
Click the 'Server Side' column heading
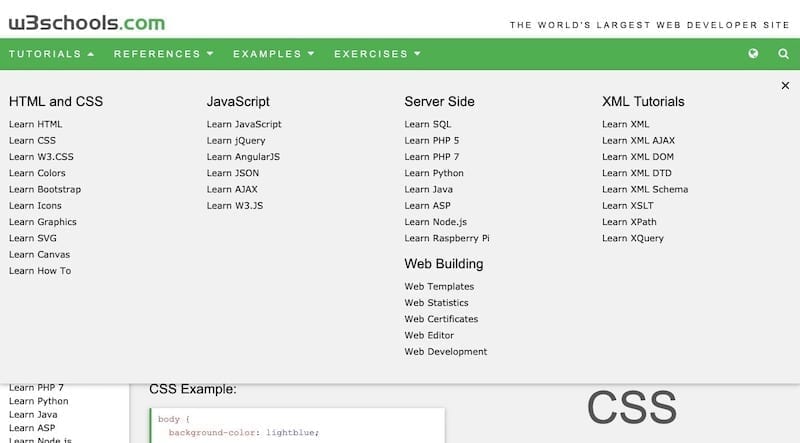[x=439, y=102]
